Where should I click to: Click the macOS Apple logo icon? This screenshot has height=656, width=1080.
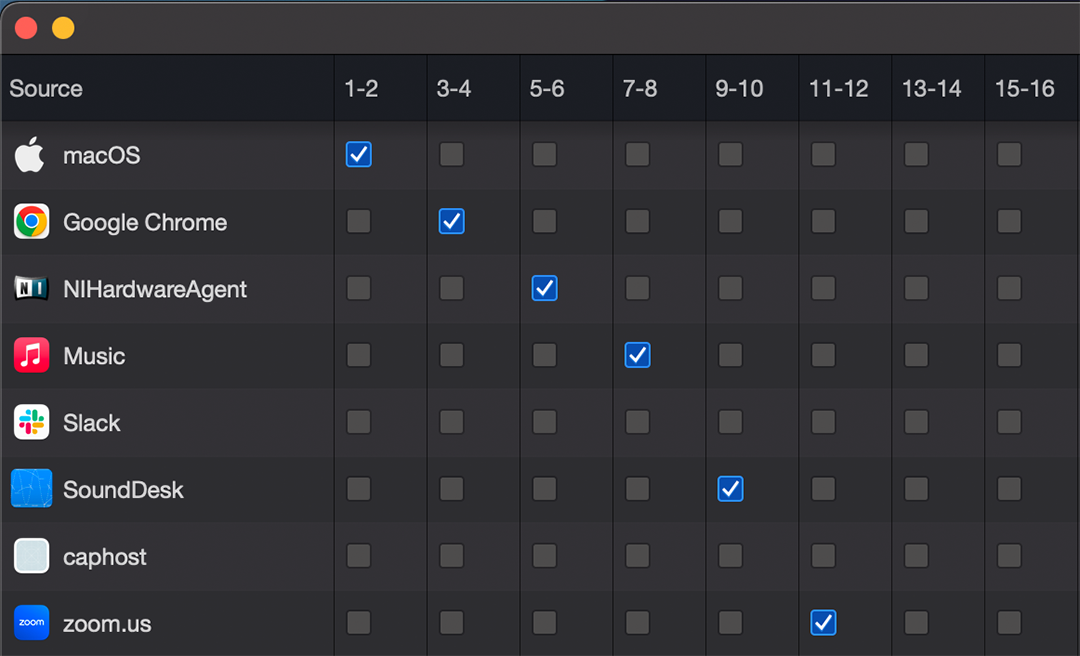(x=30, y=154)
